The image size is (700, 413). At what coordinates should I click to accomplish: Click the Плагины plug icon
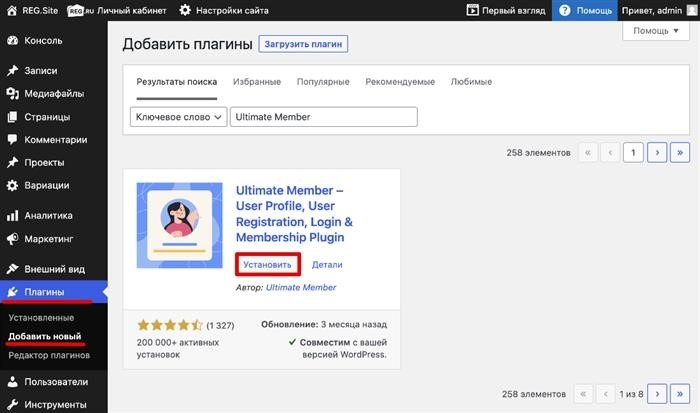[12, 292]
